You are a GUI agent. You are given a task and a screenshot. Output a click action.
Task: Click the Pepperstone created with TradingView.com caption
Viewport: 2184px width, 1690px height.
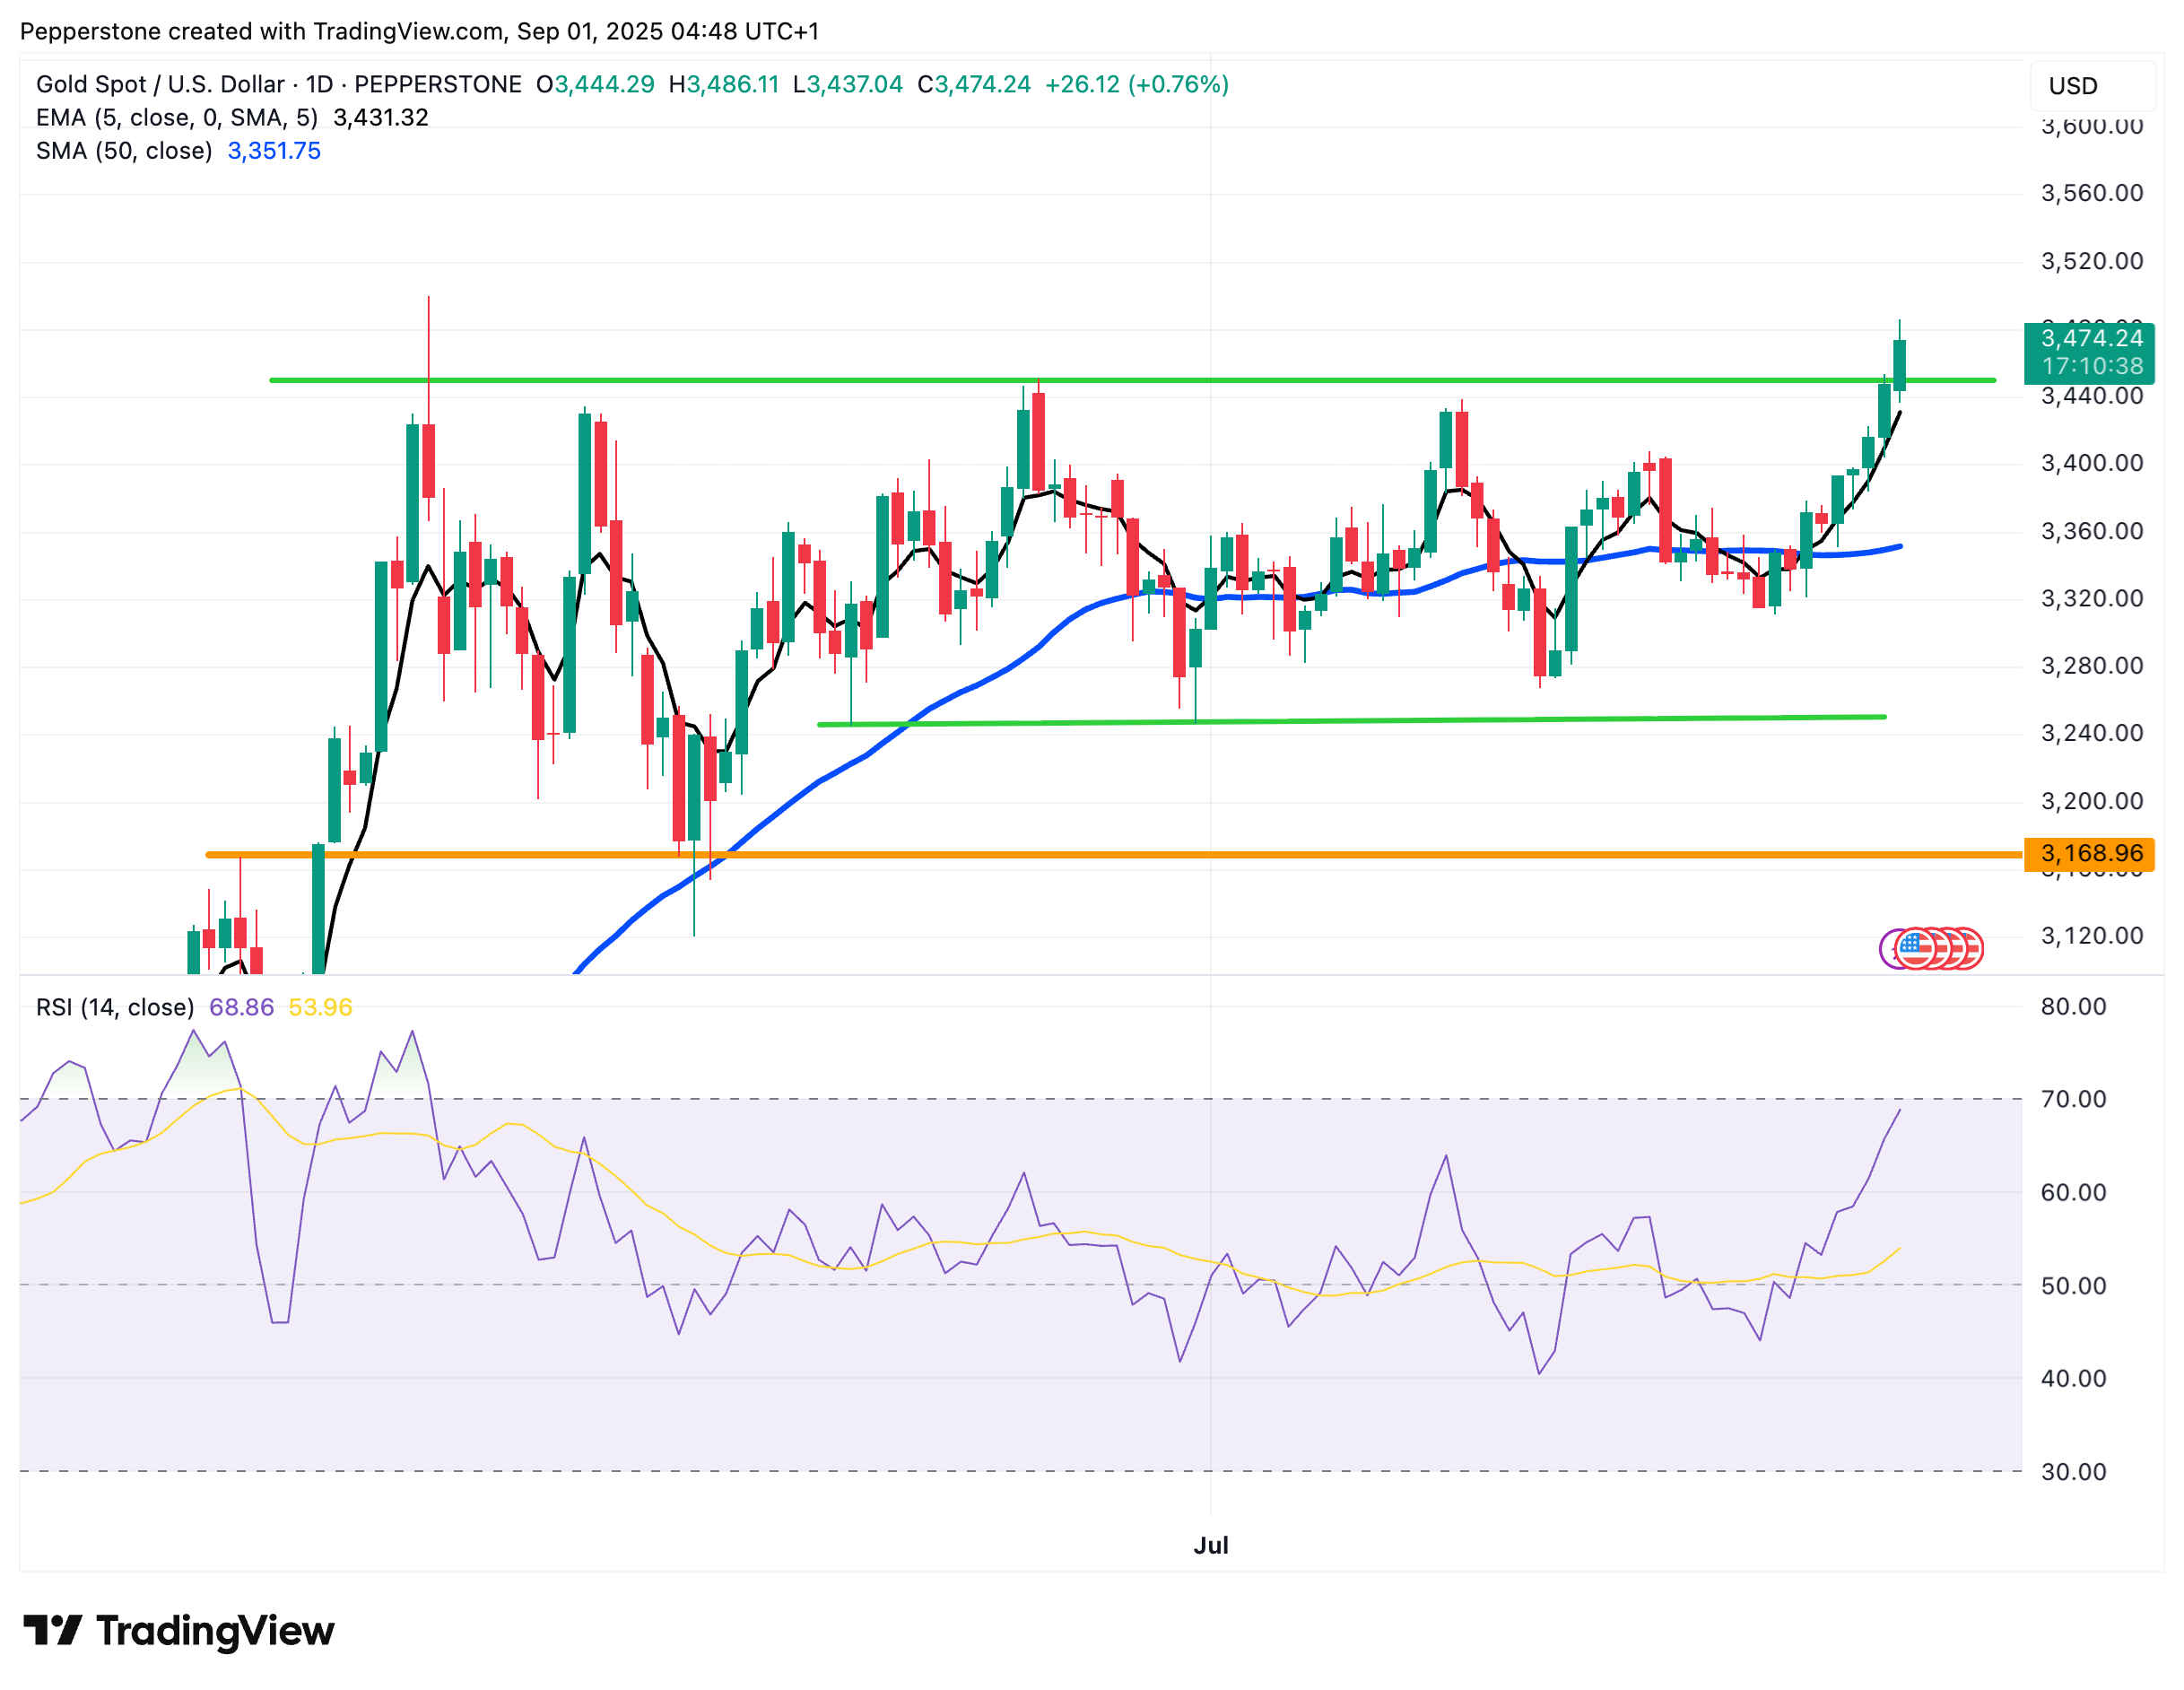pos(419,31)
